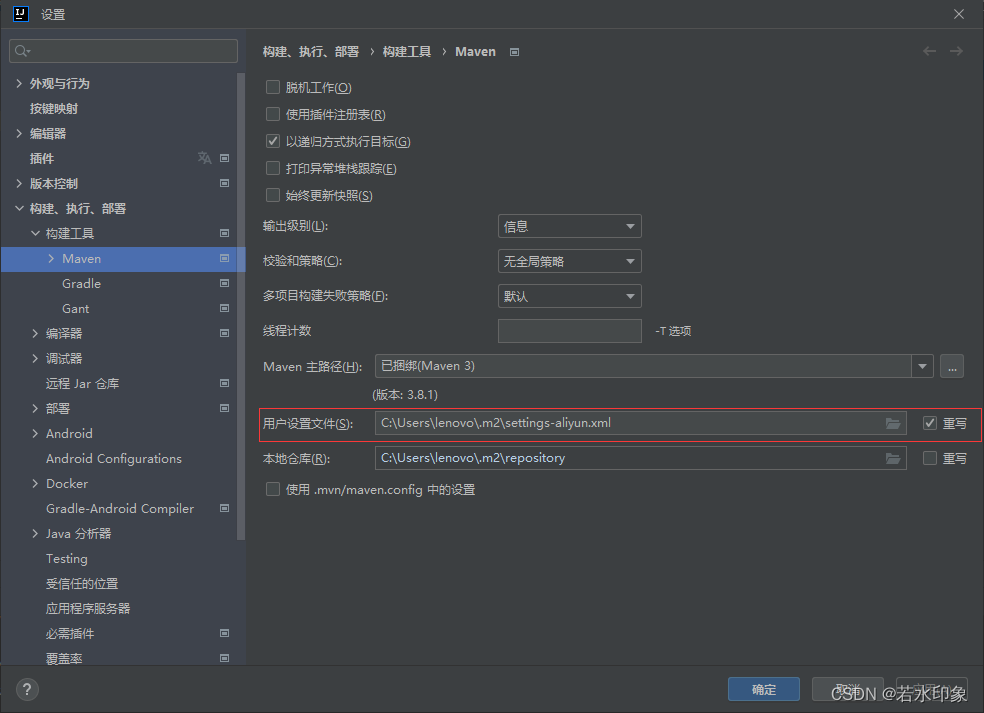Click the project-level icon beside Maven row
The height and width of the screenshot is (713, 984).
tap(224, 258)
